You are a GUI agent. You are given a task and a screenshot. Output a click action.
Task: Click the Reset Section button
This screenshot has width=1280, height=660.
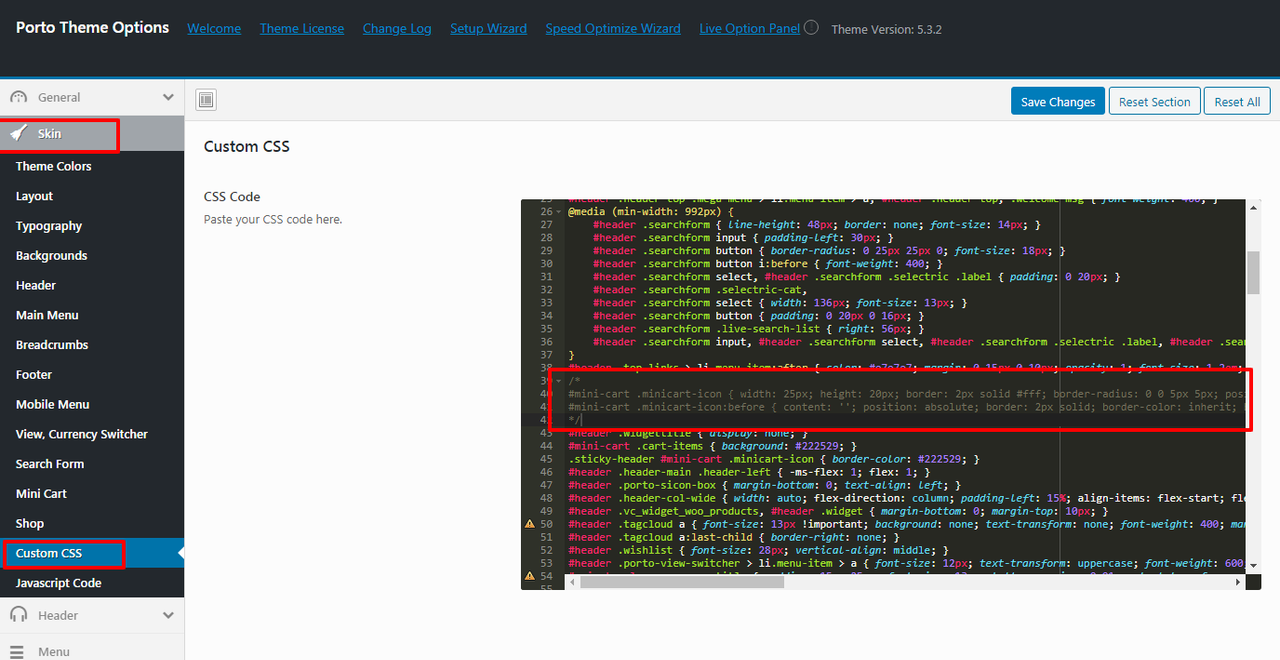point(1154,102)
